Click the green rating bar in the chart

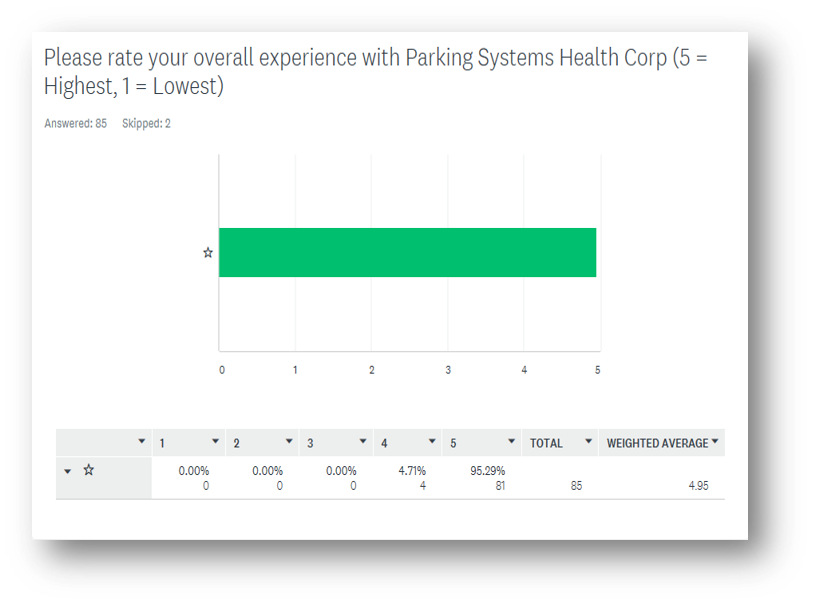(x=408, y=252)
